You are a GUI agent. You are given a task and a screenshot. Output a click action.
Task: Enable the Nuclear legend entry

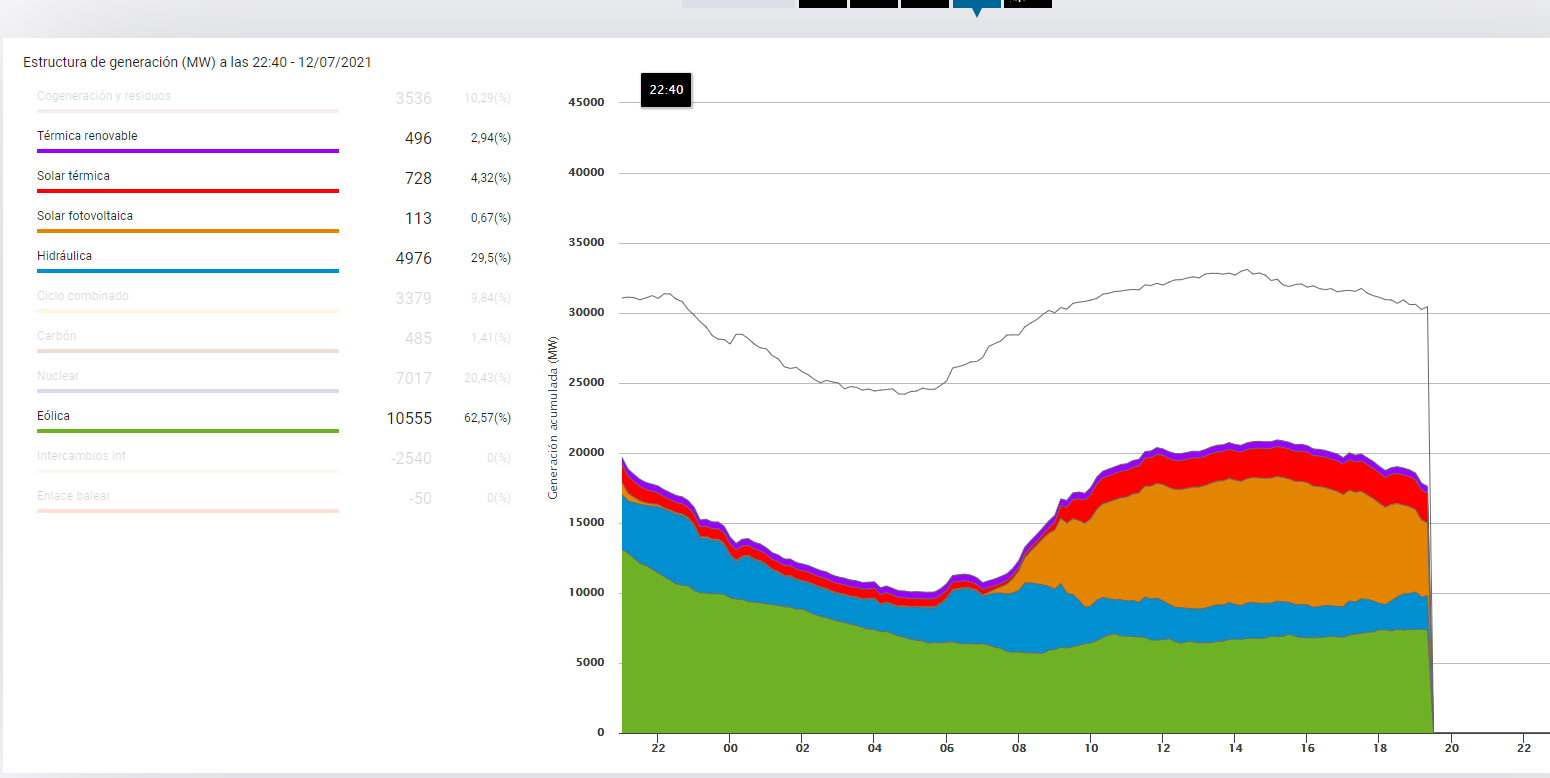[58, 376]
